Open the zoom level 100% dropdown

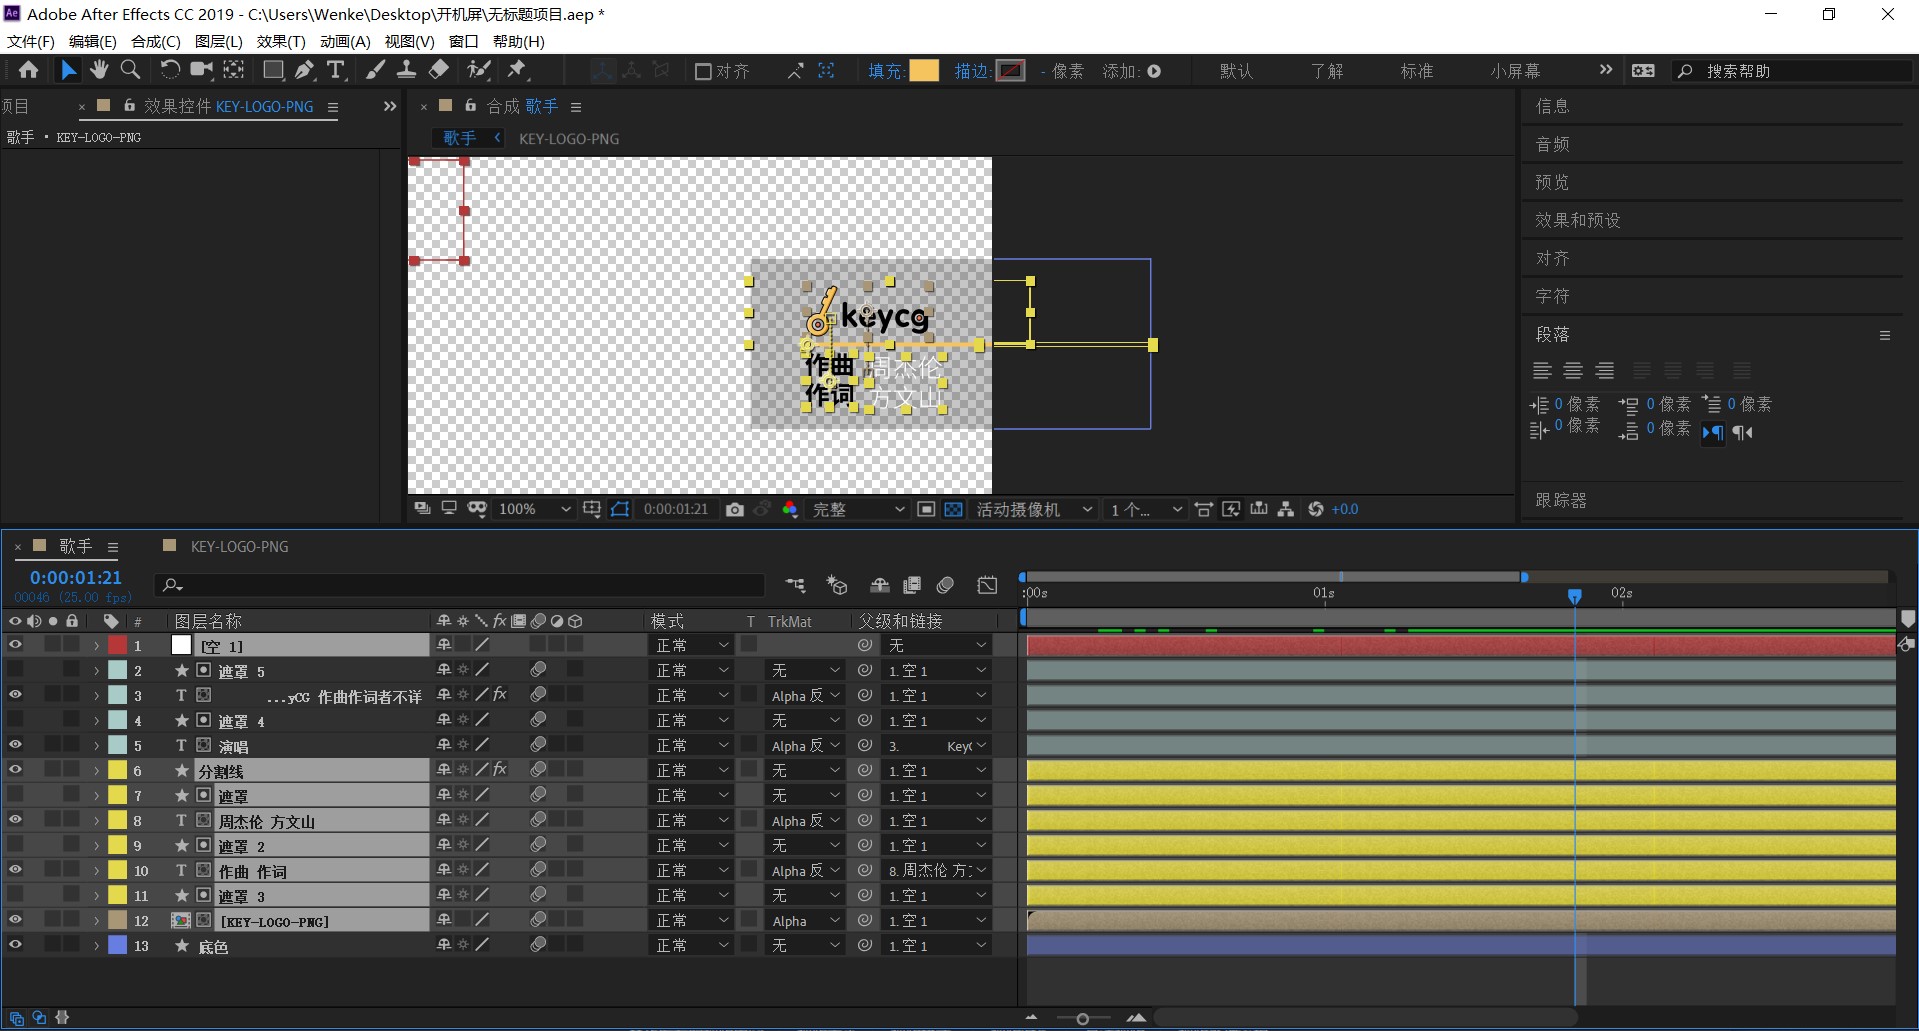[x=534, y=510]
